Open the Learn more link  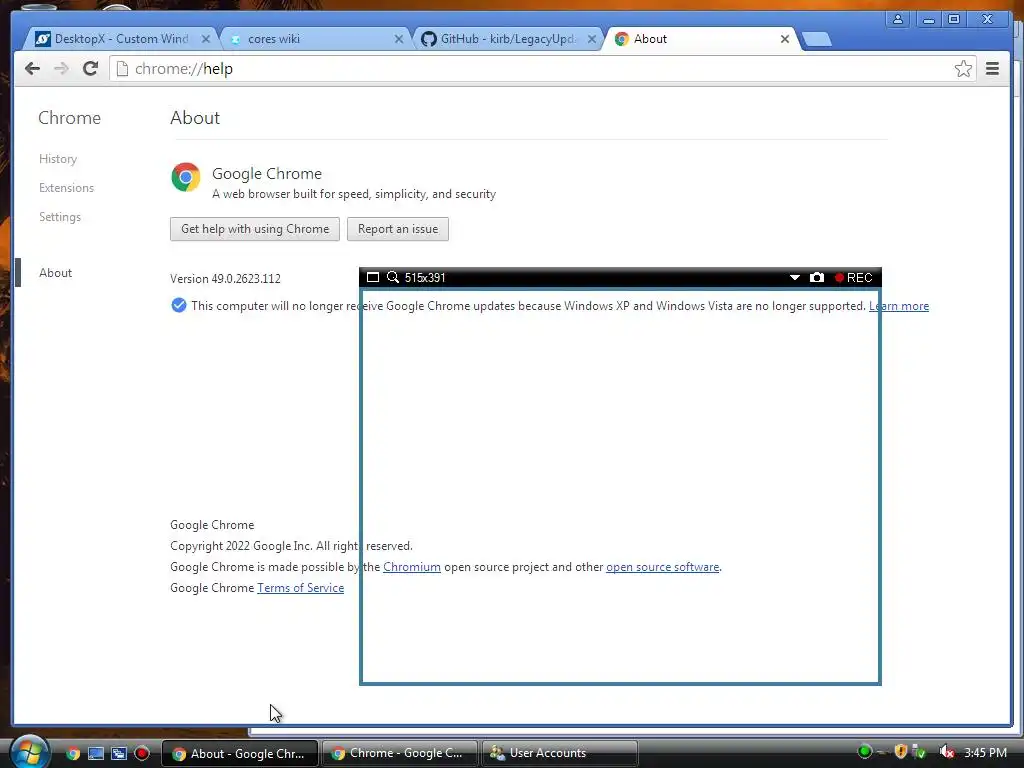(899, 306)
